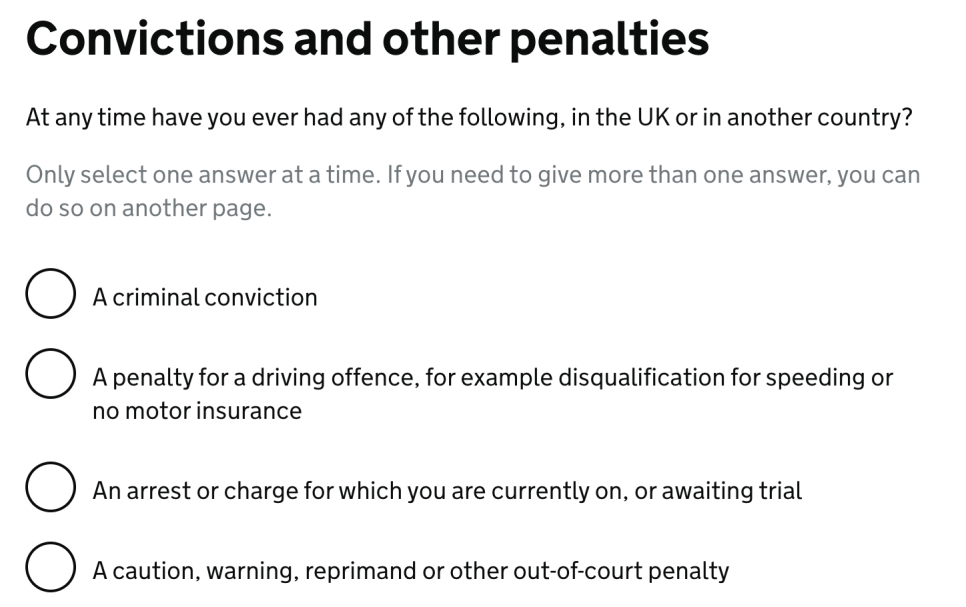Click the word 'Convictions' in the page title

click(155, 39)
